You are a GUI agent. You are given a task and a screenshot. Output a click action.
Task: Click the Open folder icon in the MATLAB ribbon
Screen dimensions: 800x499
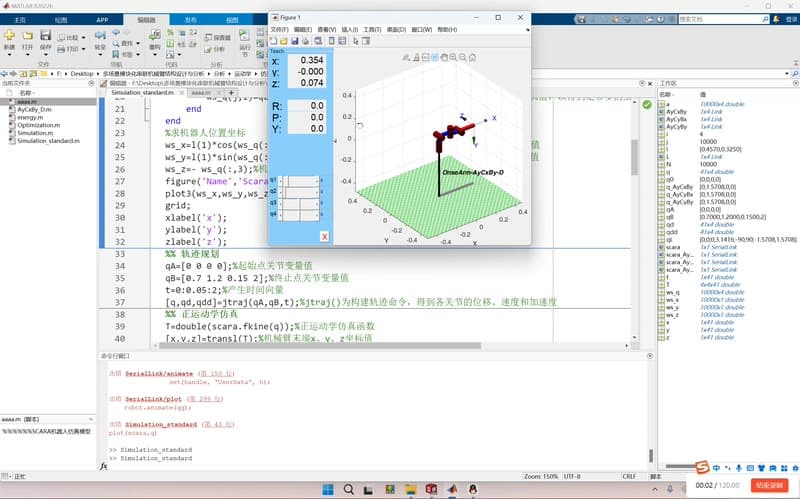[28, 36]
